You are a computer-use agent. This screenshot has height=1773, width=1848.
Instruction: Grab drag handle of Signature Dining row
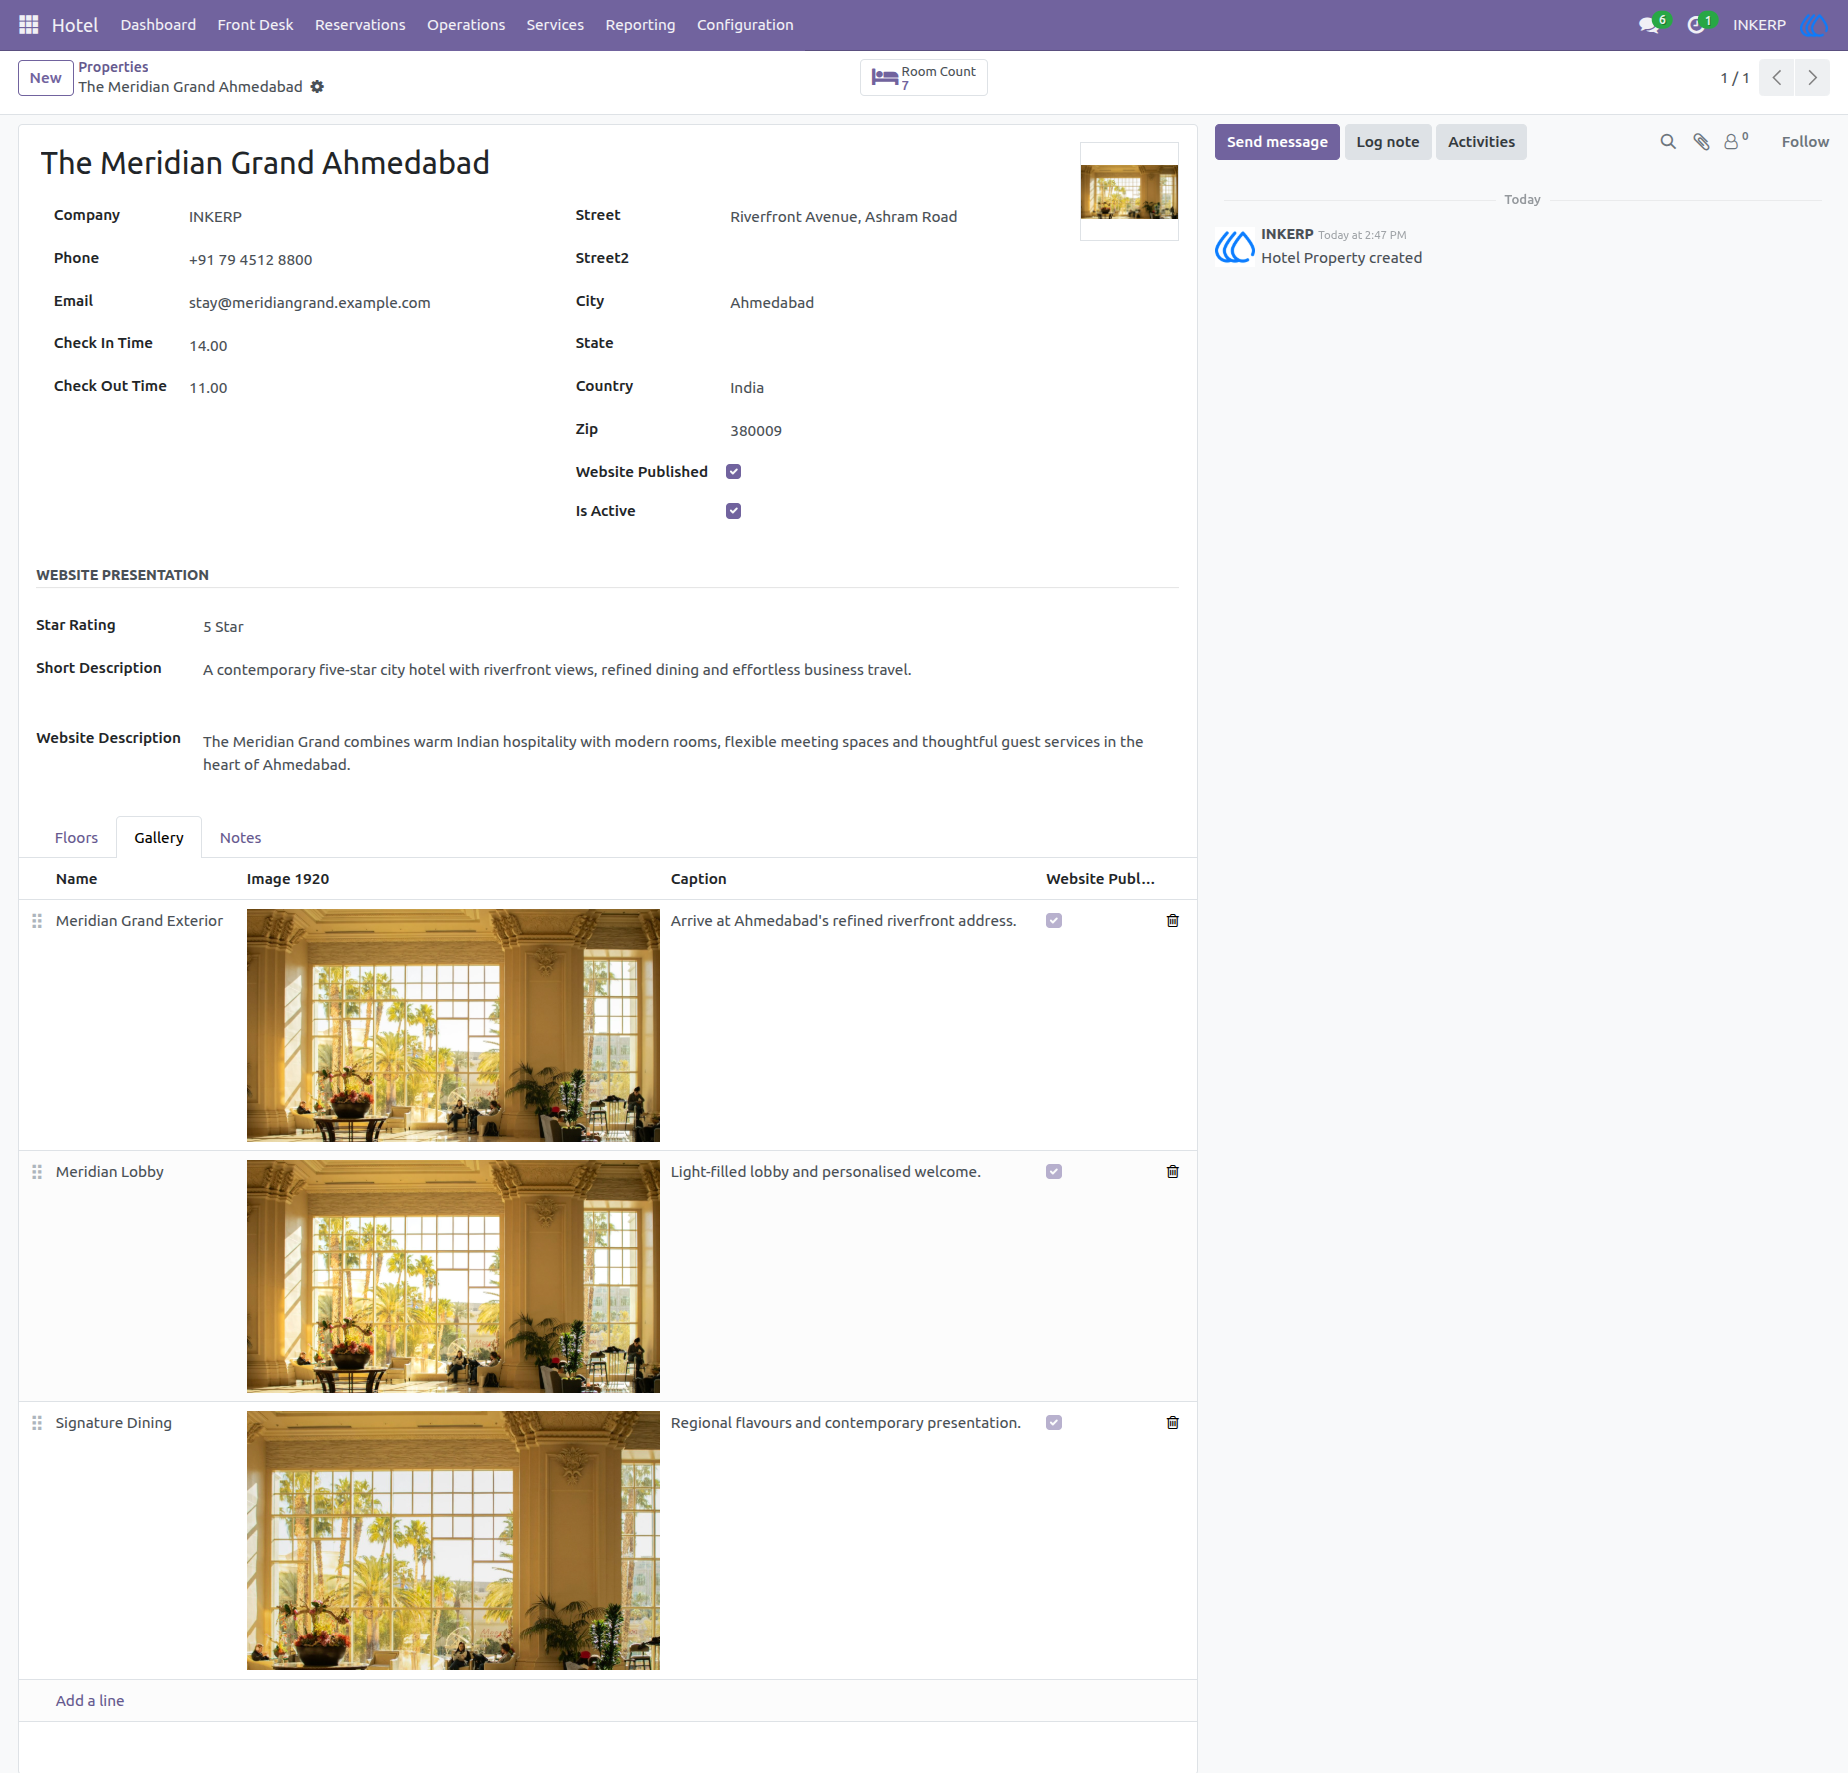pyautogui.click(x=37, y=1423)
